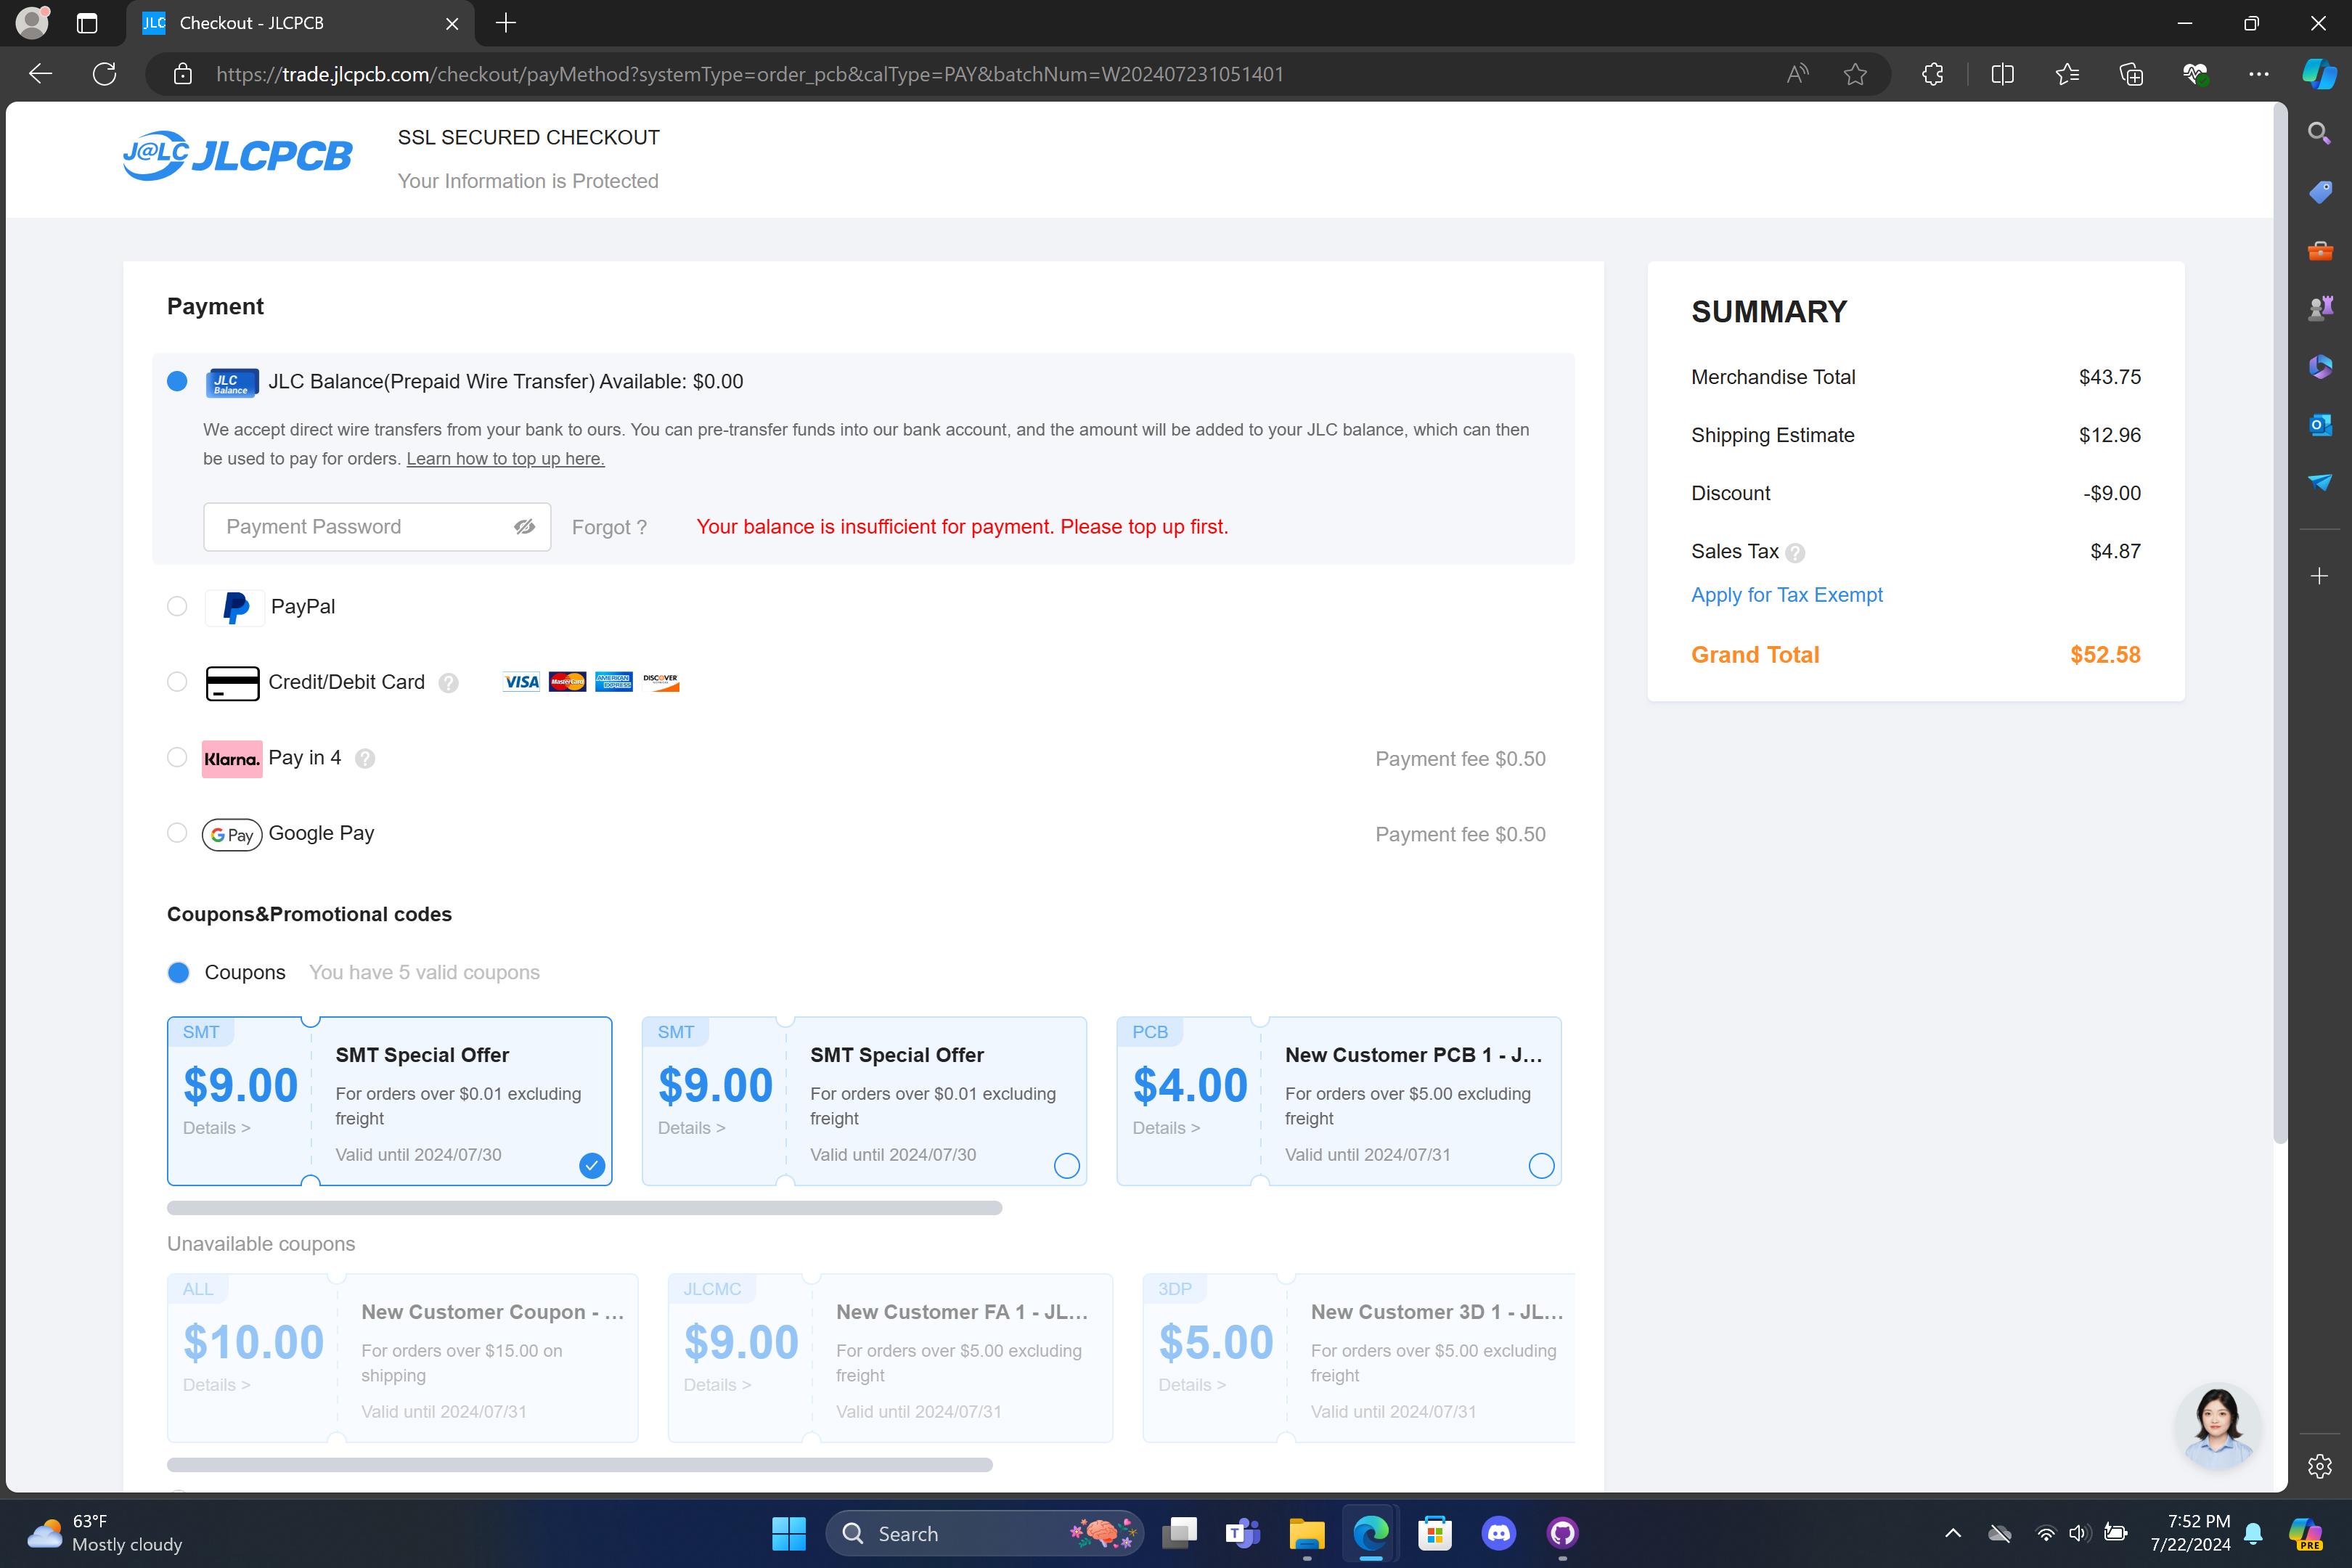Add this page to favorites star
This screenshot has height=1568, width=2352.
pos(1855,74)
